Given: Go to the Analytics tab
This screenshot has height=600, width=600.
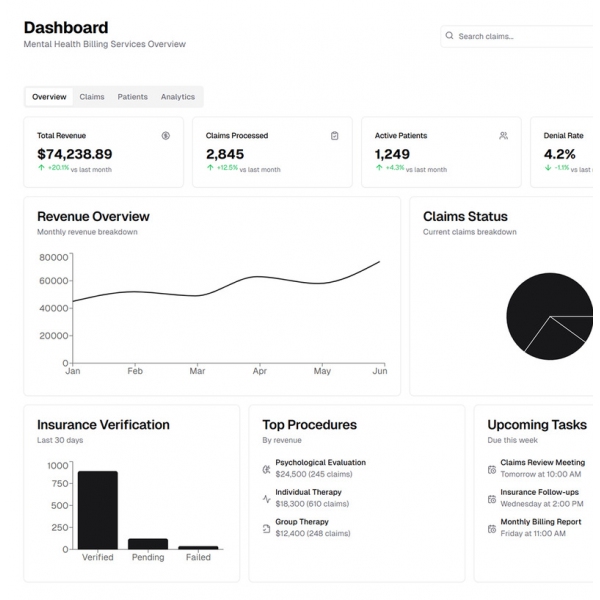Looking at the screenshot, I should click(x=178, y=97).
